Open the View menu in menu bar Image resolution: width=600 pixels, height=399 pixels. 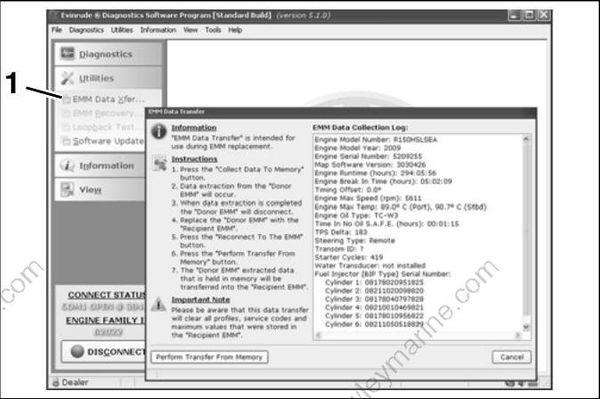pos(190,30)
